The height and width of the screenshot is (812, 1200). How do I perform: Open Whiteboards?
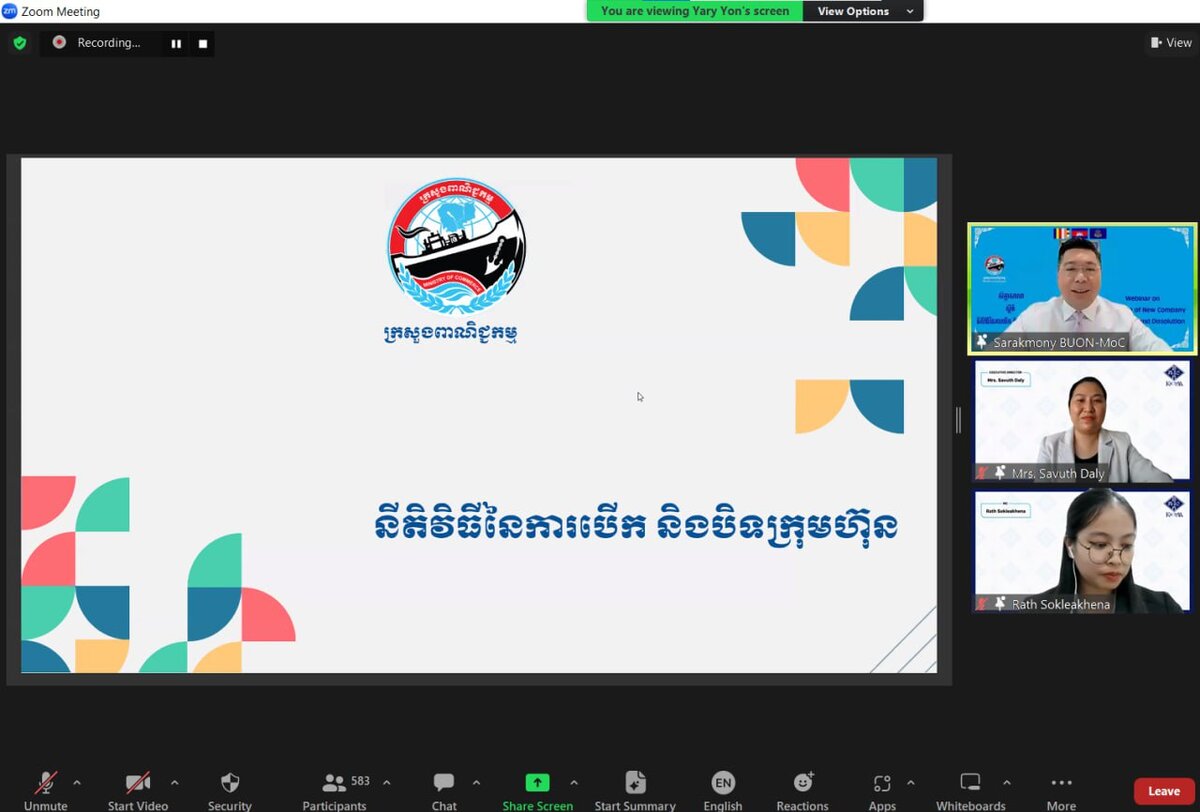pyautogui.click(x=970, y=789)
